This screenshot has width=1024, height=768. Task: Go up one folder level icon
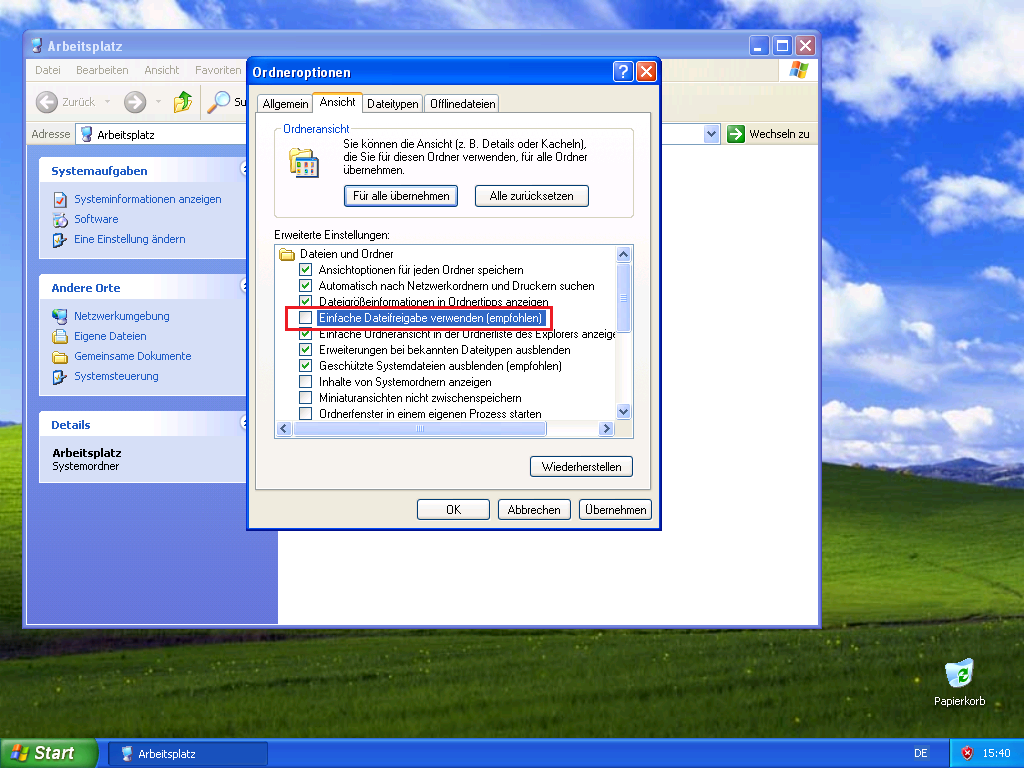coord(183,102)
